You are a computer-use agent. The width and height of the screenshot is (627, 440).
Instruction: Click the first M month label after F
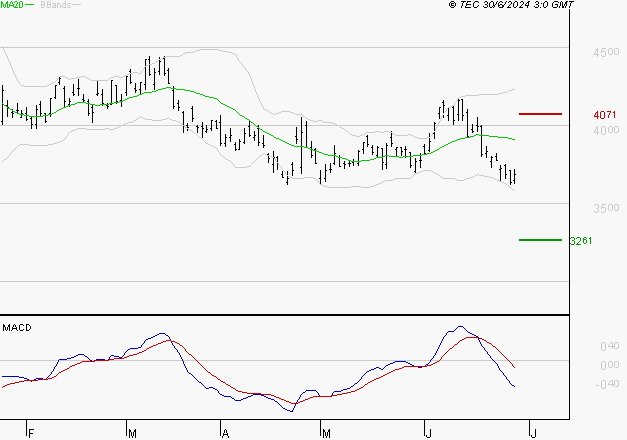click(132, 434)
